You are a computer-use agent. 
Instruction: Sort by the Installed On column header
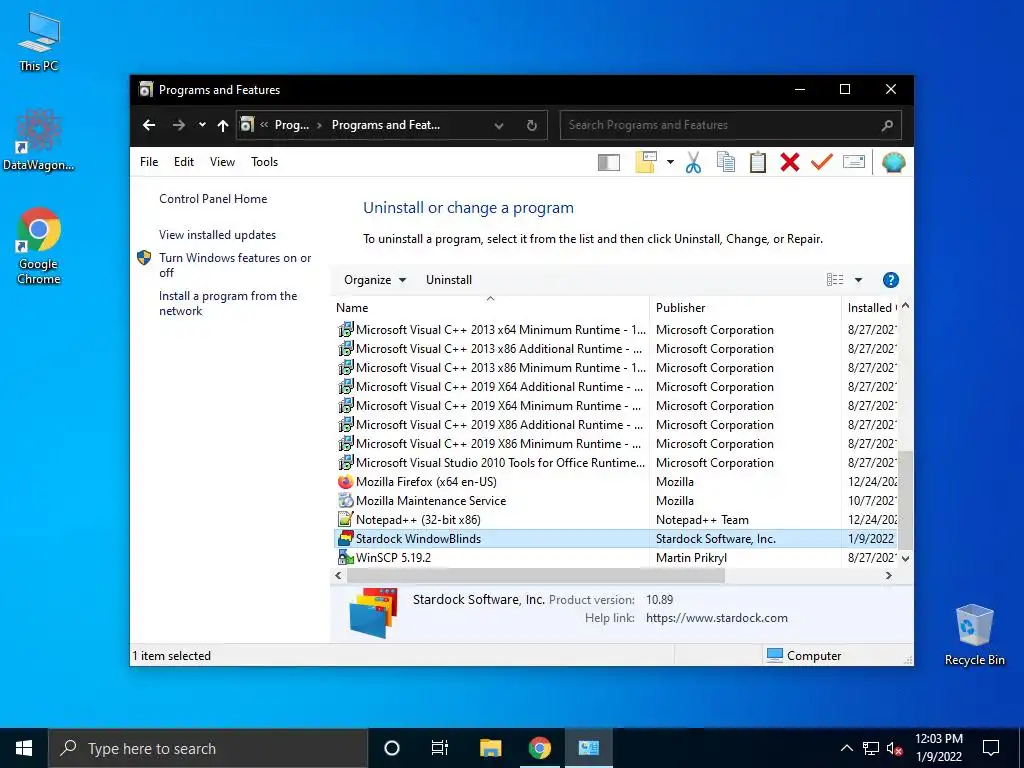pos(871,308)
